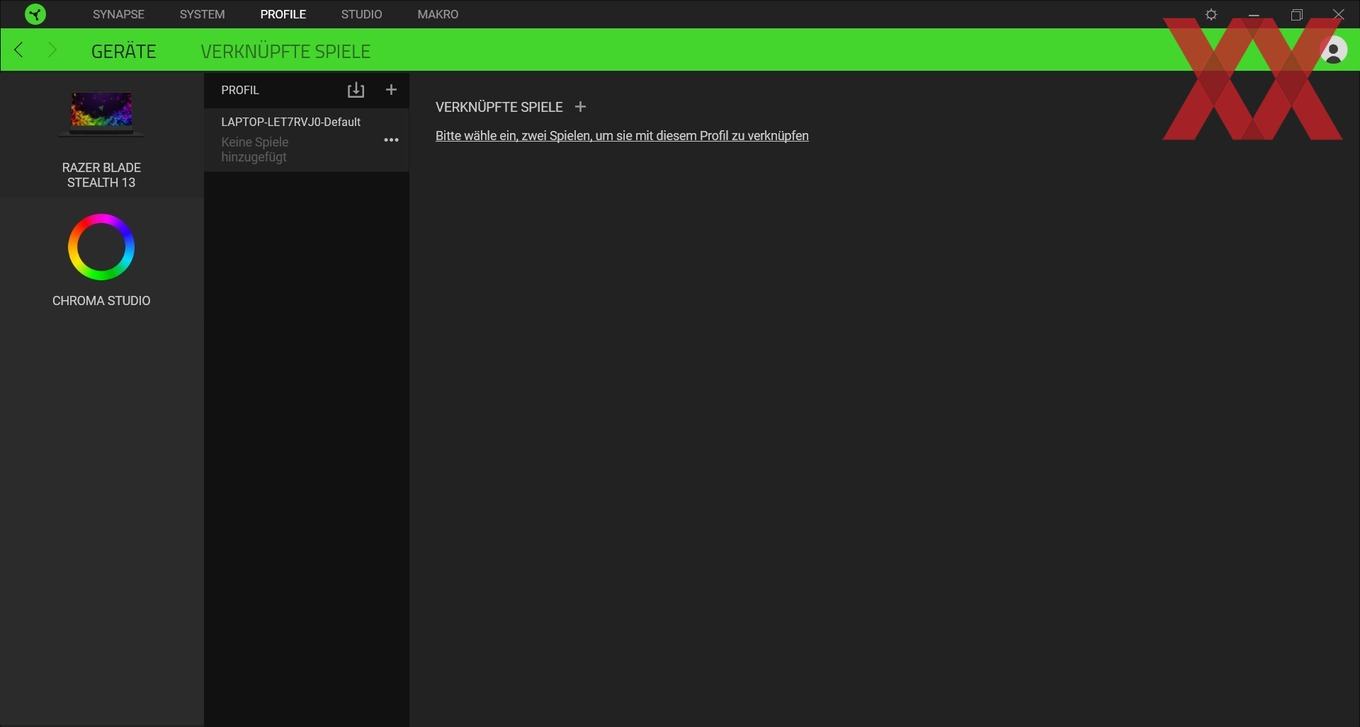Add a linked game with plus icon
Image resolution: width=1360 pixels, height=727 pixels.
tap(580, 107)
